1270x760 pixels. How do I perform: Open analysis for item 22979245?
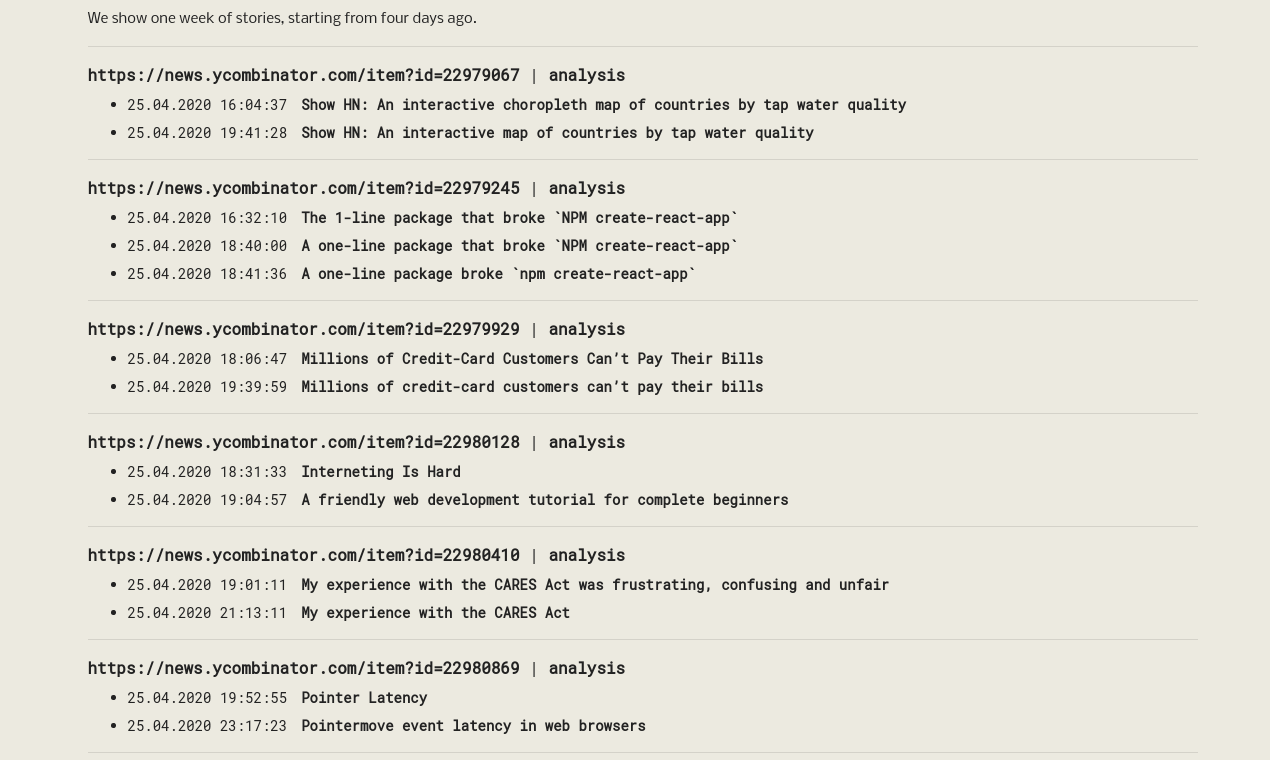(587, 188)
